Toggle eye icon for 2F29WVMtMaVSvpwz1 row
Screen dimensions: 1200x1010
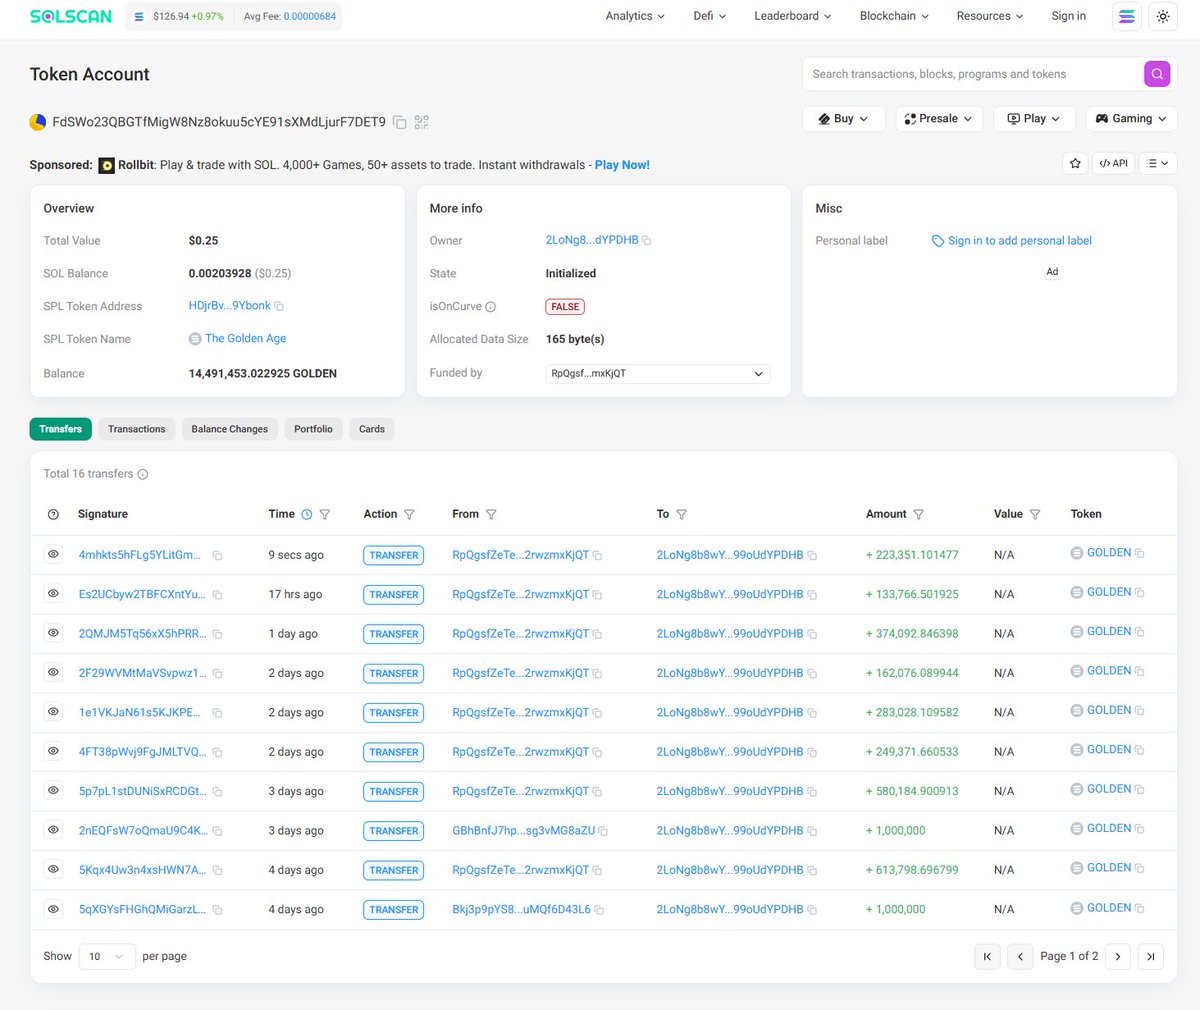[53, 672]
